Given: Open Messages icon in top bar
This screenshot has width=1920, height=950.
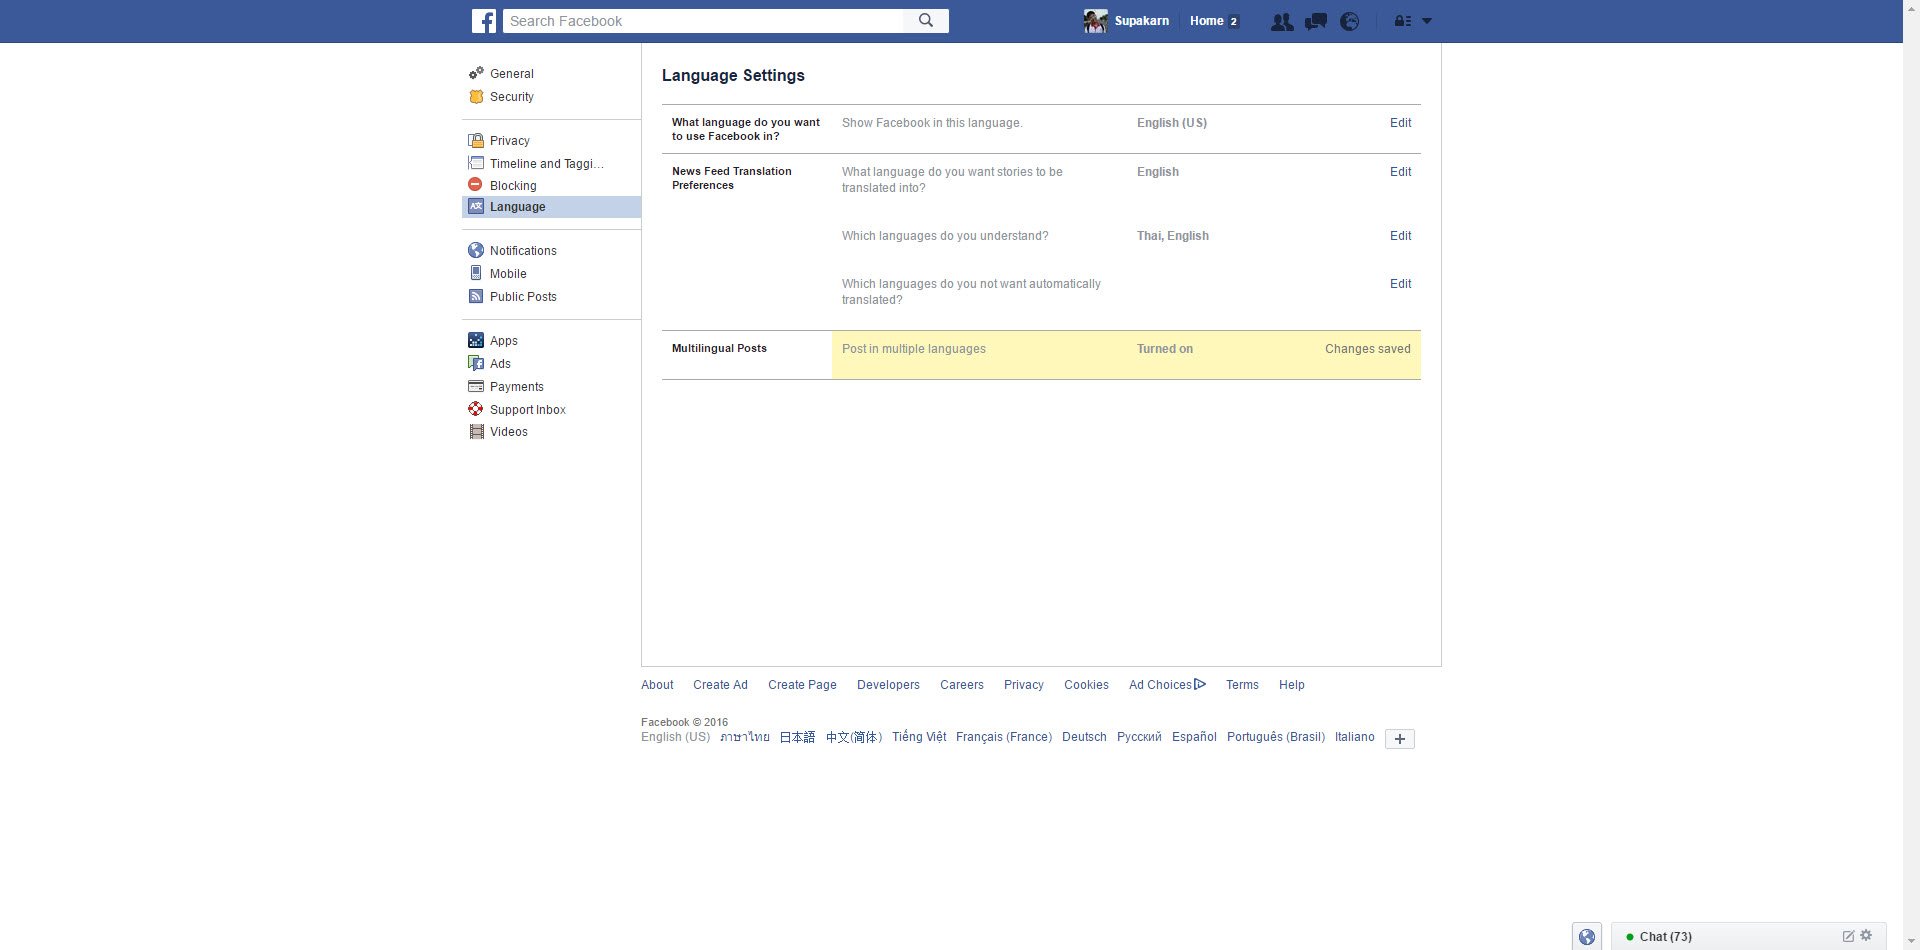Looking at the screenshot, I should (1316, 21).
